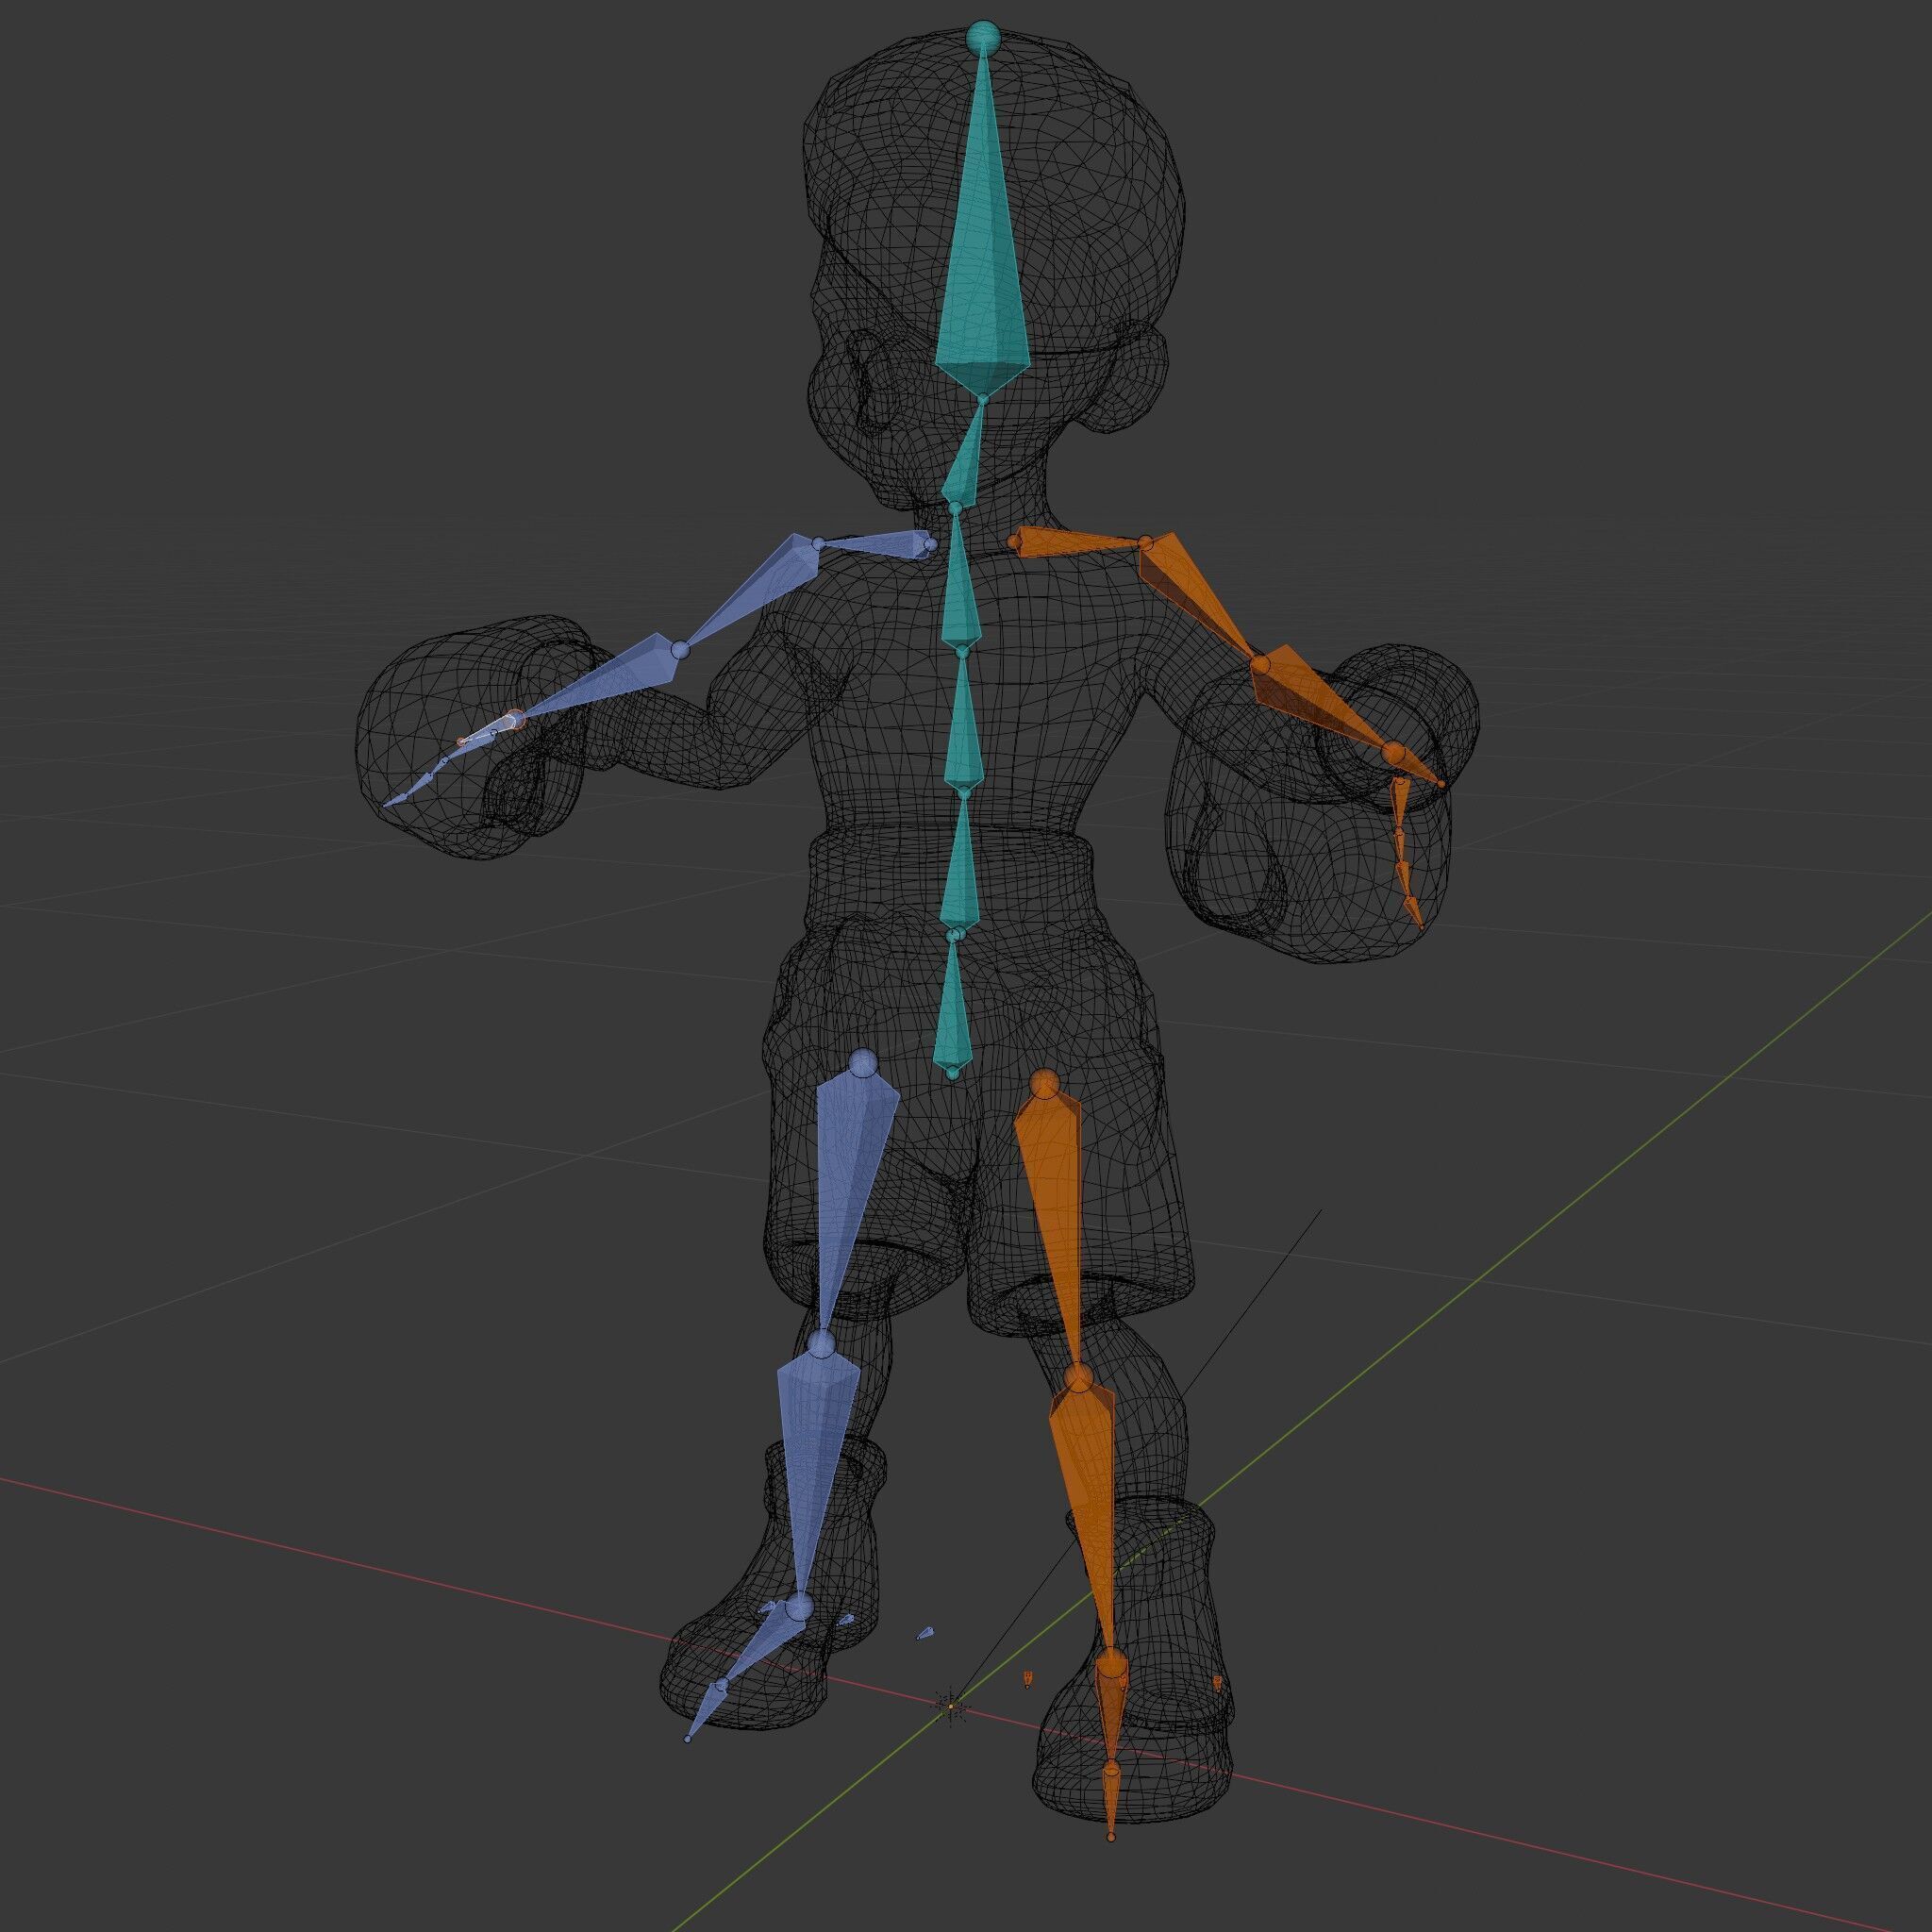Viewport: 1932px width, 1932px height.
Task: Click the orange elbow joint sphere
Action: coord(1260,663)
